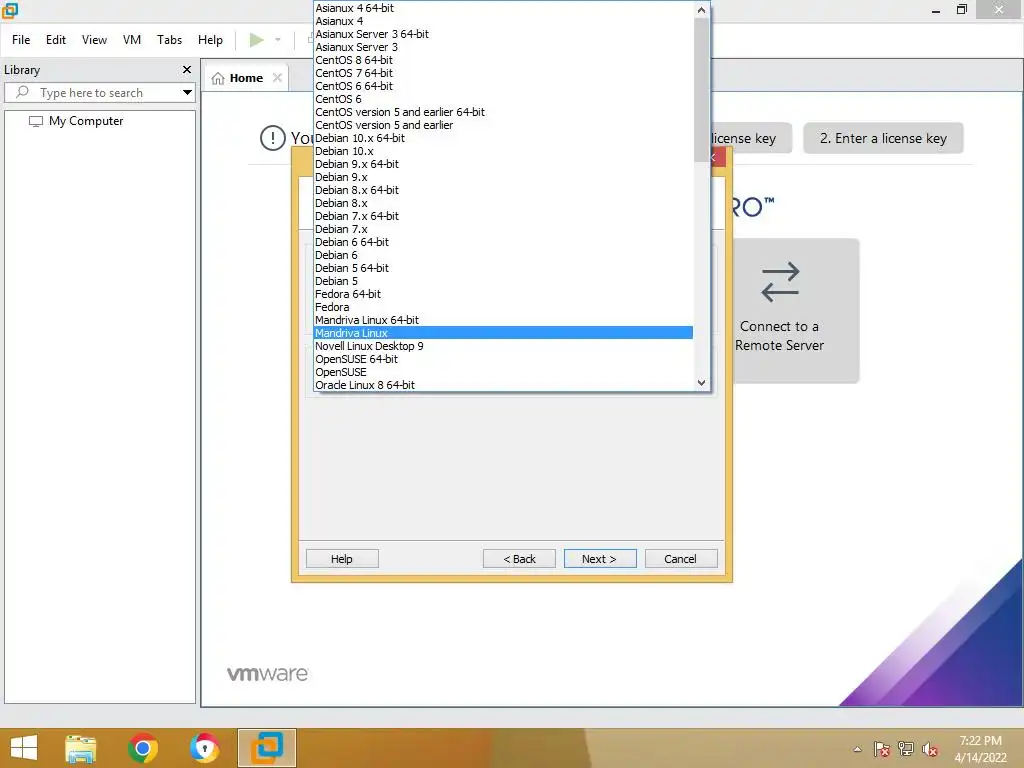Screen dimensions: 1024x768
Task: Click the list scrollbar down arrow
Action: click(x=701, y=383)
